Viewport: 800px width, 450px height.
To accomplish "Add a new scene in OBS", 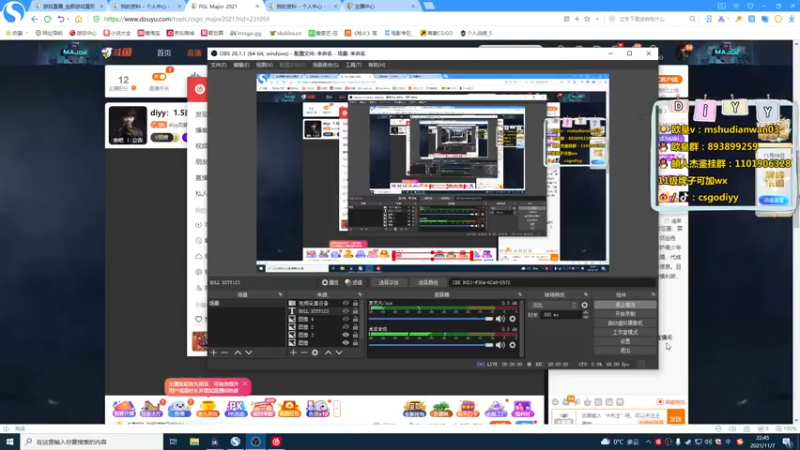I will click(214, 353).
